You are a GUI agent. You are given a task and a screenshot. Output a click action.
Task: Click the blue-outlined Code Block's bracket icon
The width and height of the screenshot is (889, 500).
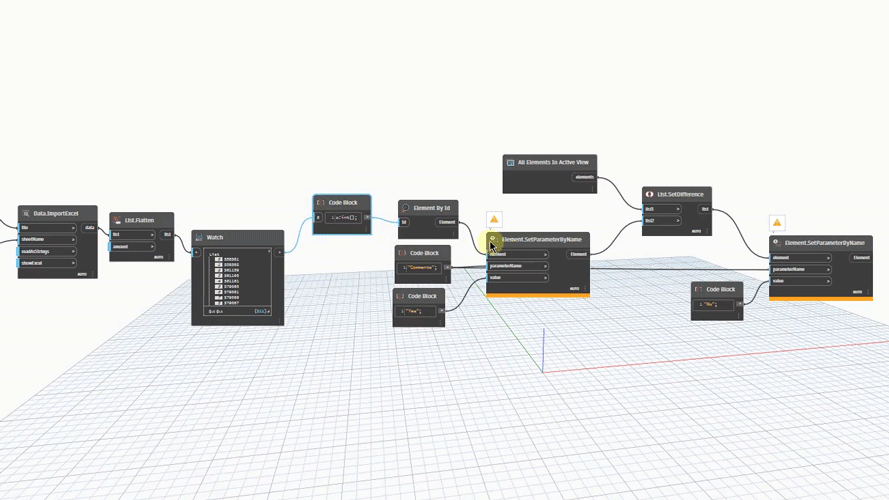[321, 202]
